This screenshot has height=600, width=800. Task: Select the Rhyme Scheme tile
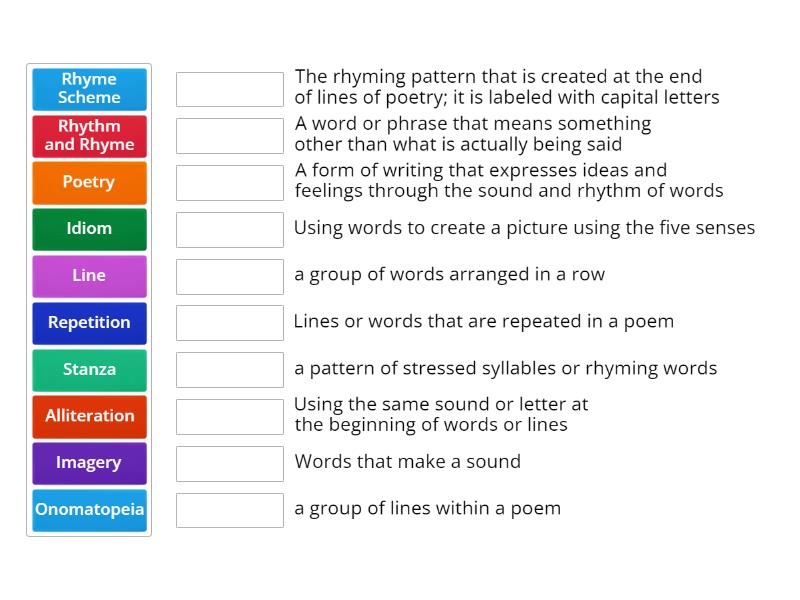[89, 88]
